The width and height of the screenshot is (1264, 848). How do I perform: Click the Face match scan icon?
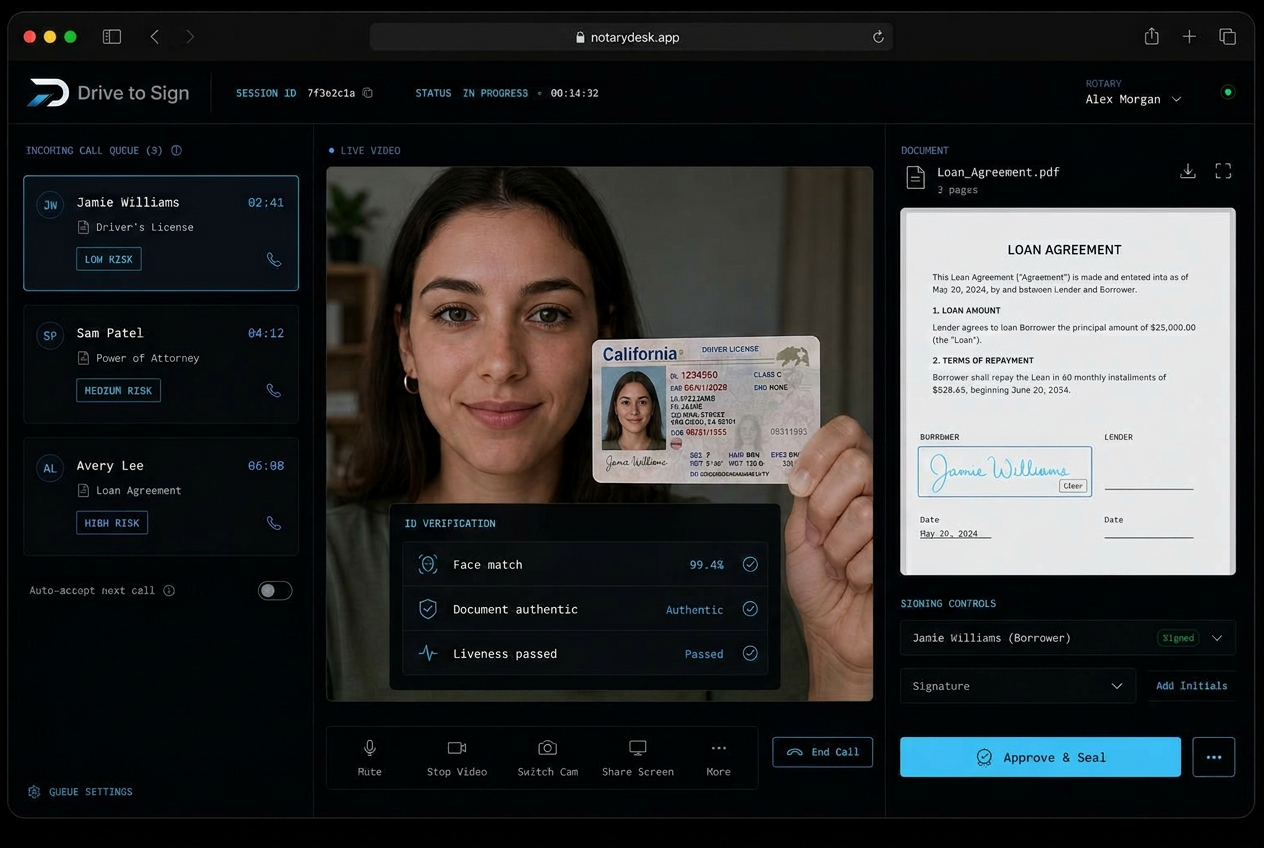(x=428, y=565)
